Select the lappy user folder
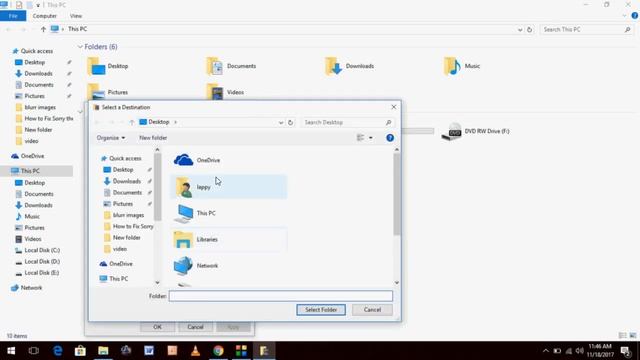 point(229,187)
